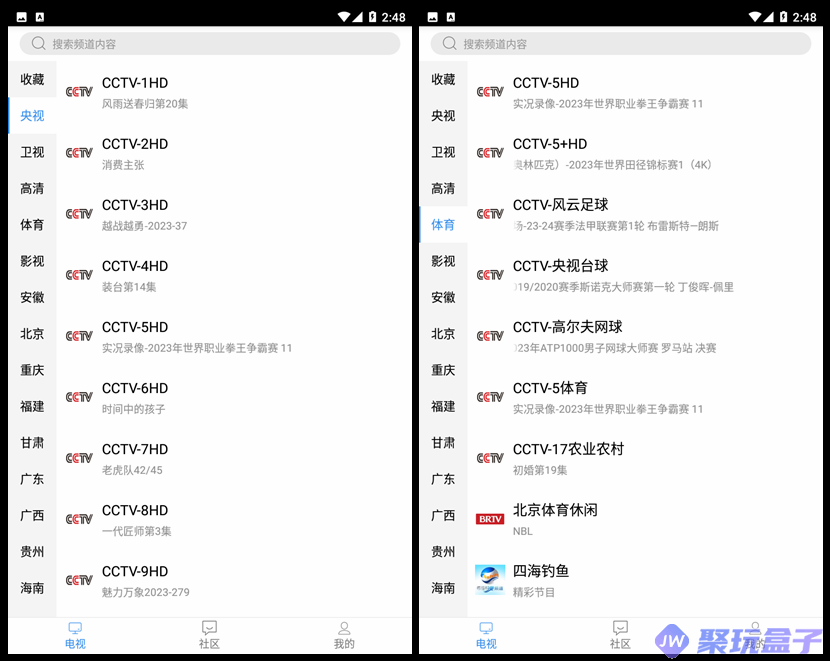830x661 pixels.
Task: Switch to 卫视 category on the left screen
Action: pos(32,152)
